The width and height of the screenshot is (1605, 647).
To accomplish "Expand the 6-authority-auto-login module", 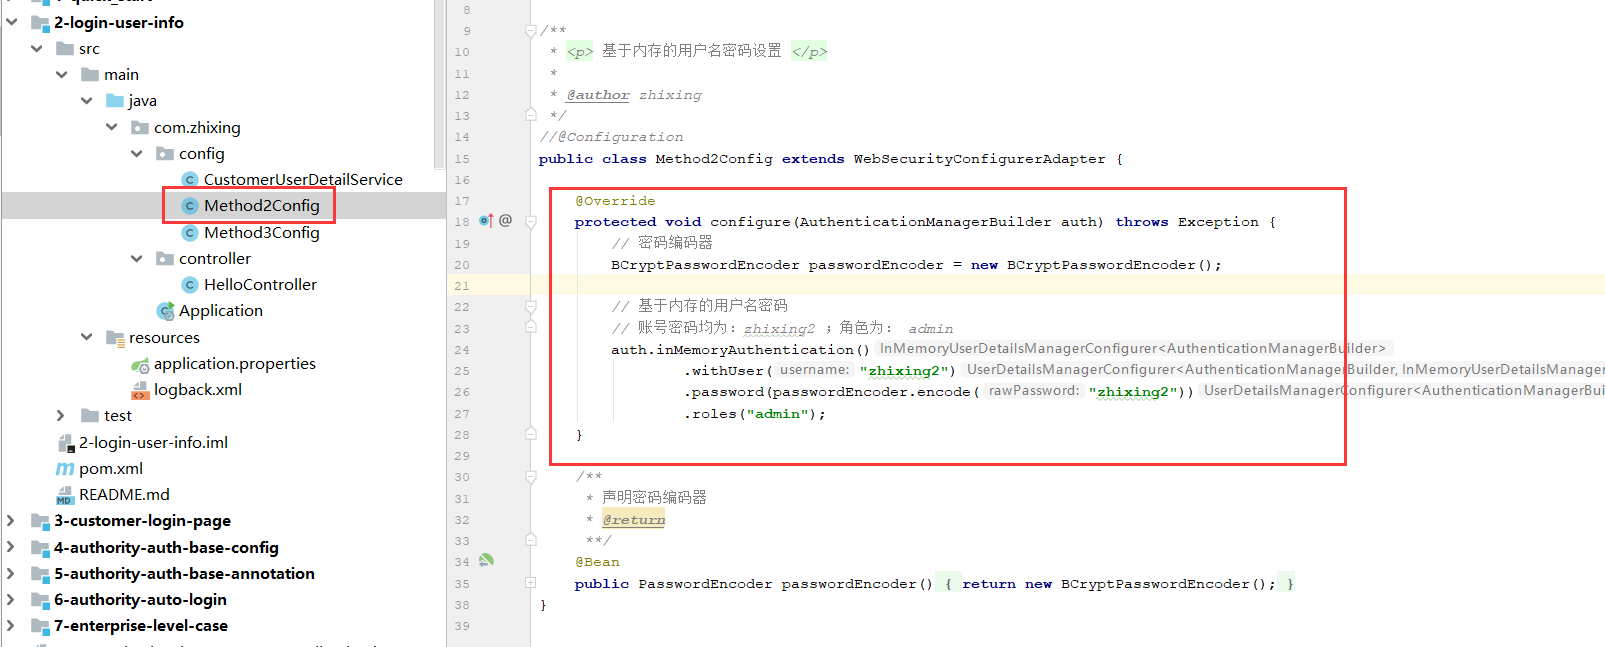I will (x=11, y=599).
